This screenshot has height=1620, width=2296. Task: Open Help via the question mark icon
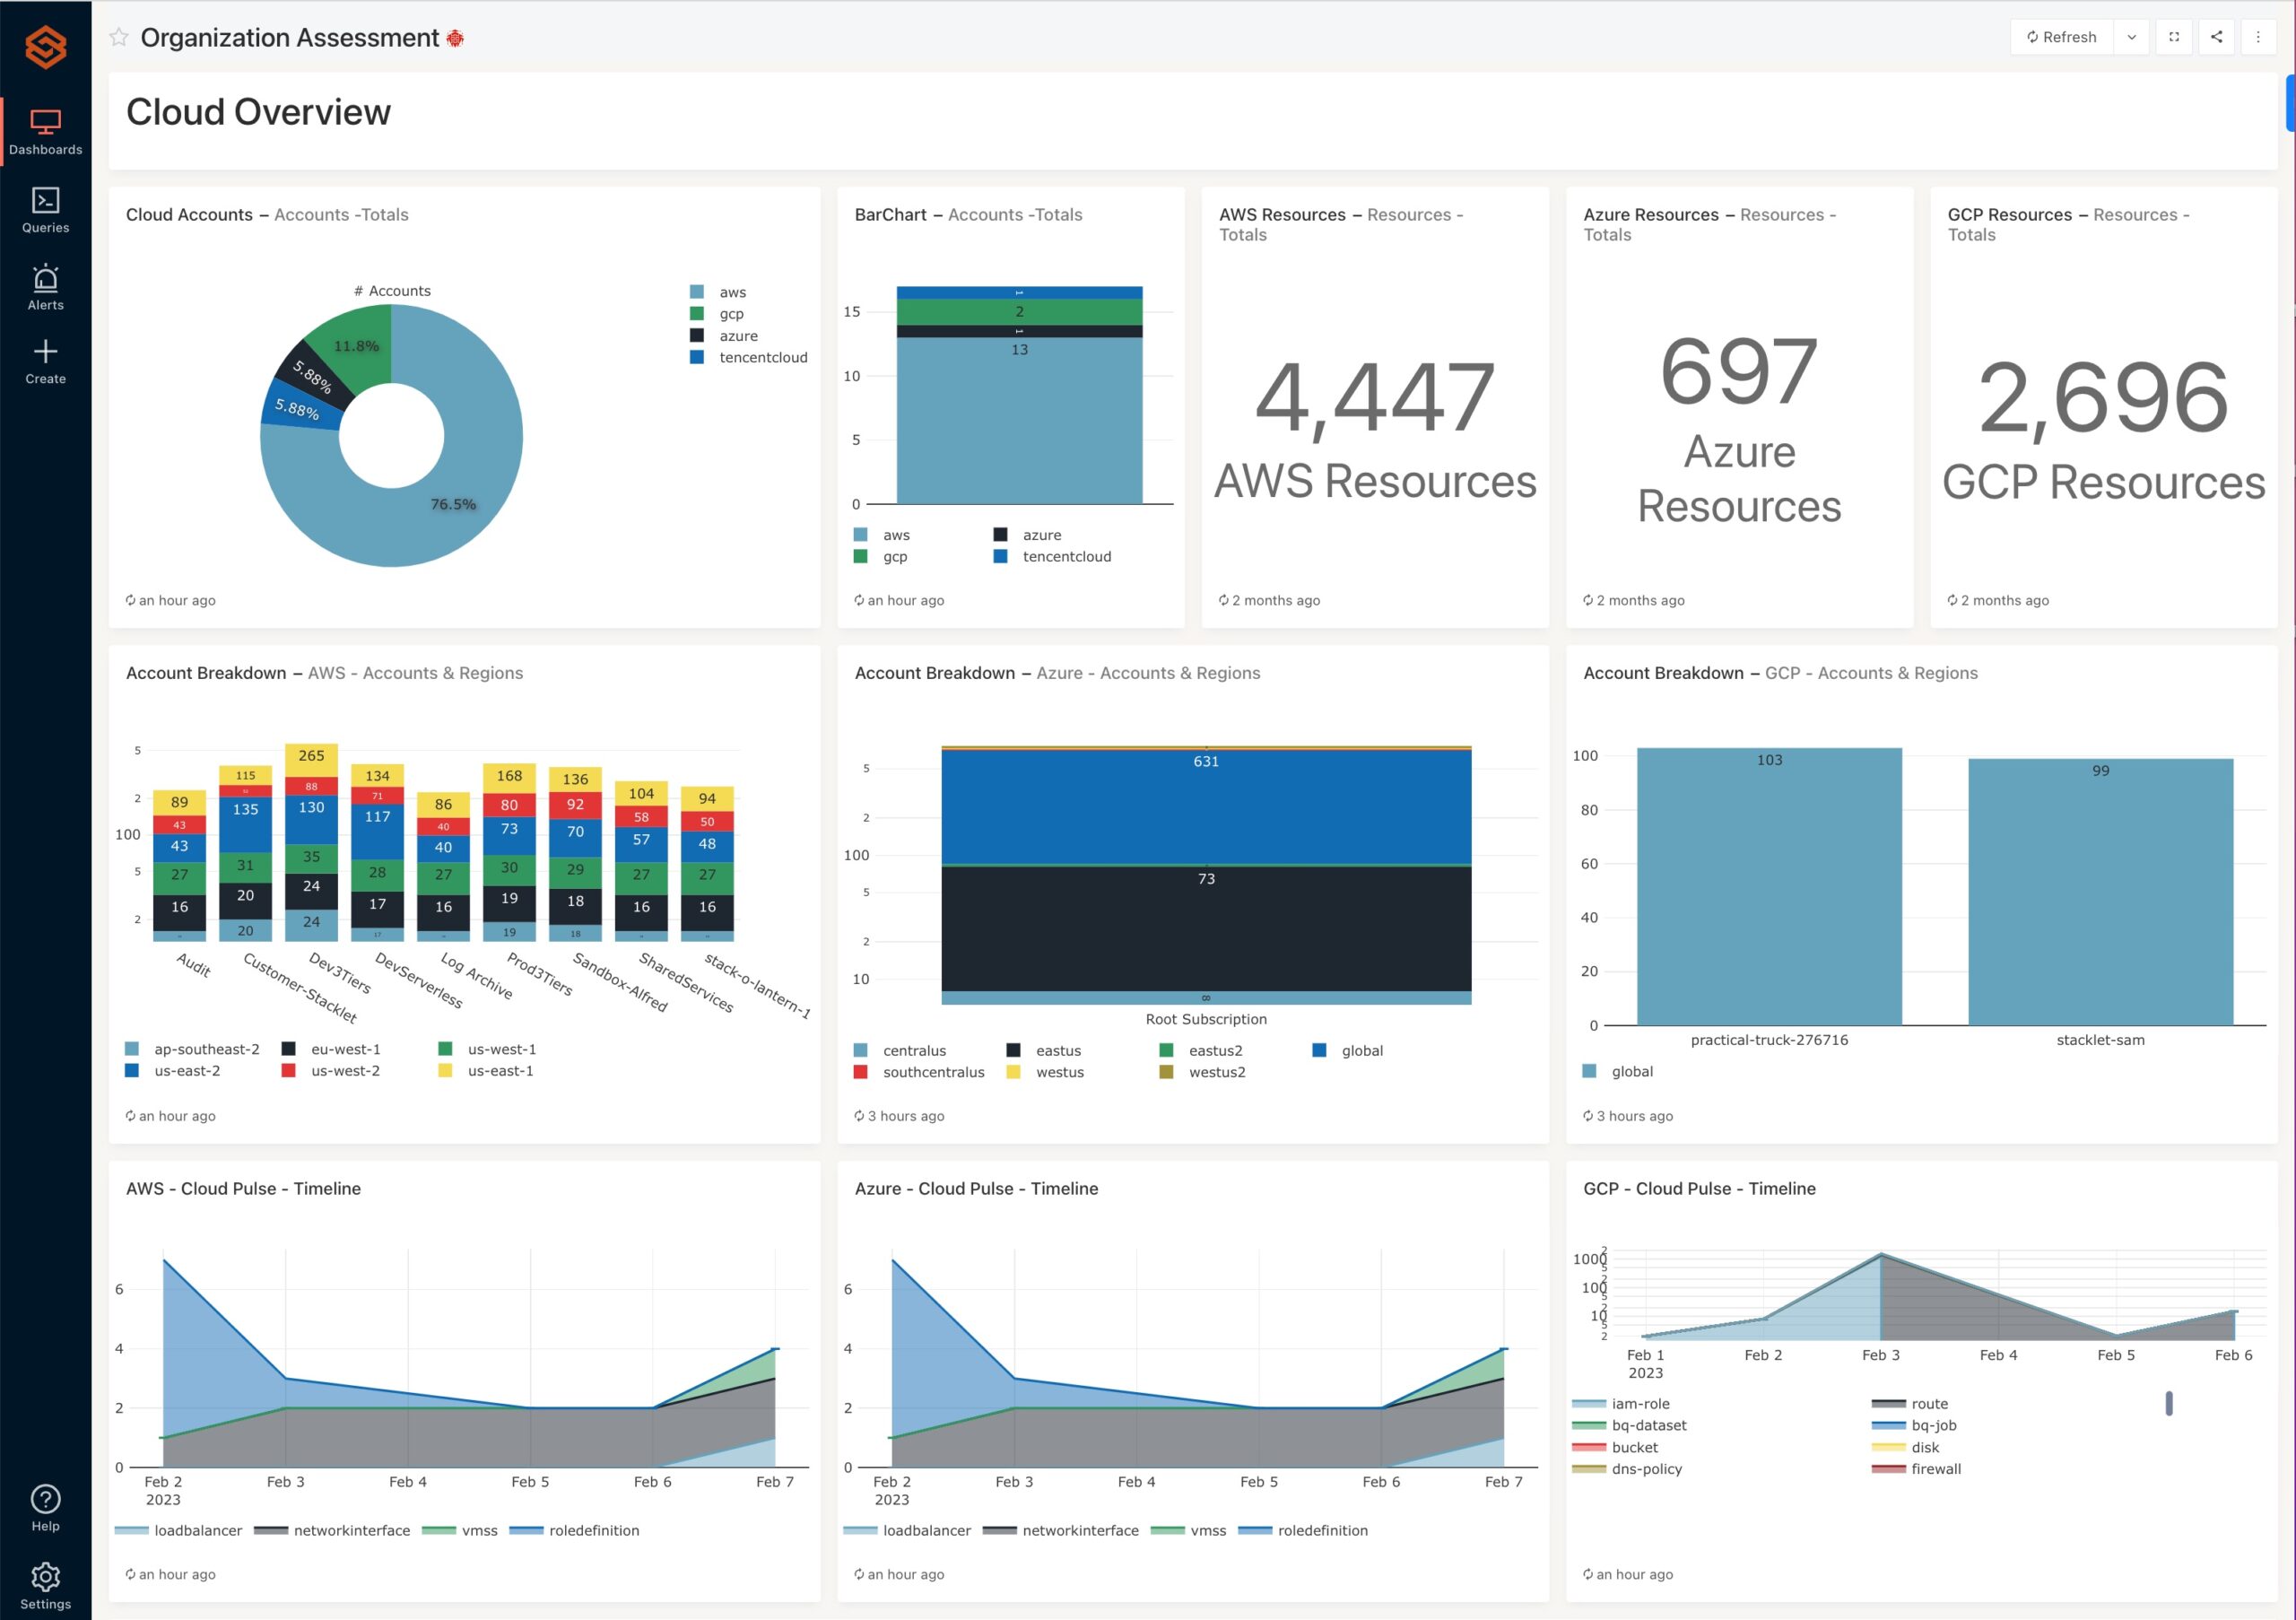(x=45, y=1500)
